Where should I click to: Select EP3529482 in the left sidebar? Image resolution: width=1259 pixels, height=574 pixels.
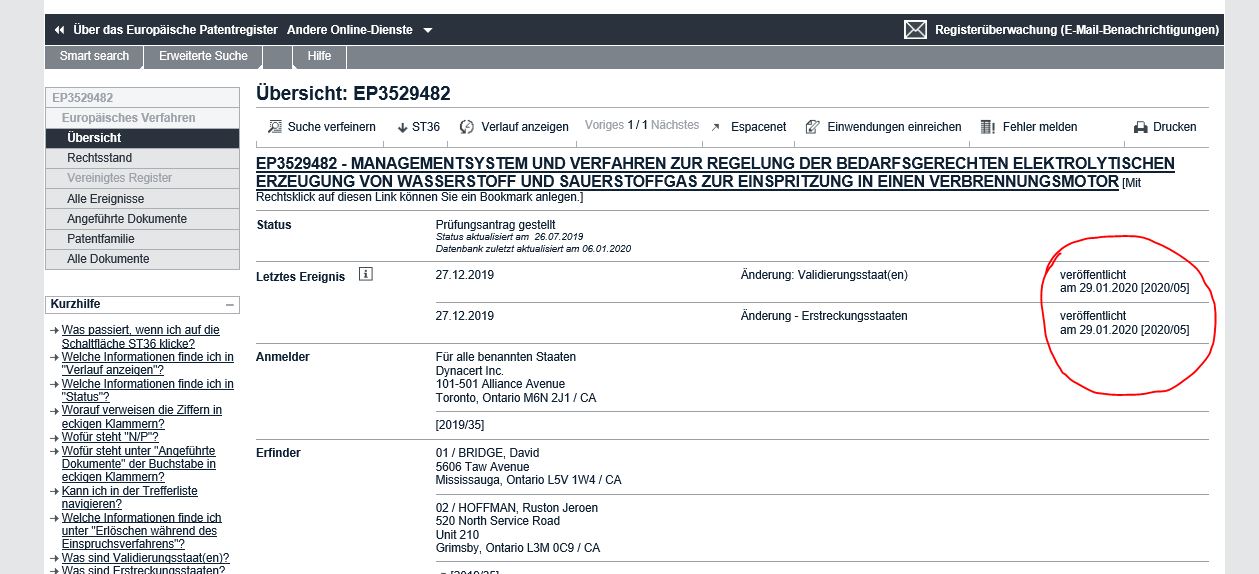pyautogui.click(x=143, y=98)
